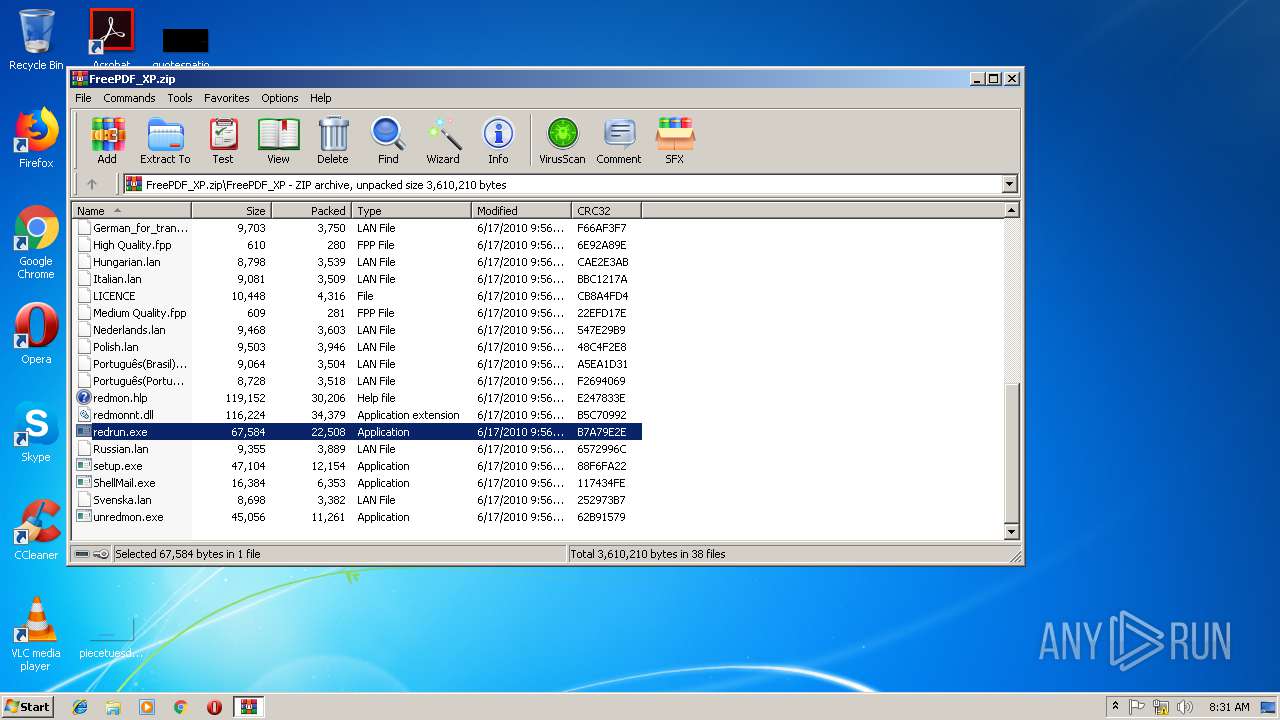Click the vertical scrollbar thumb
Screen dimensions: 1280x720
1011,452
